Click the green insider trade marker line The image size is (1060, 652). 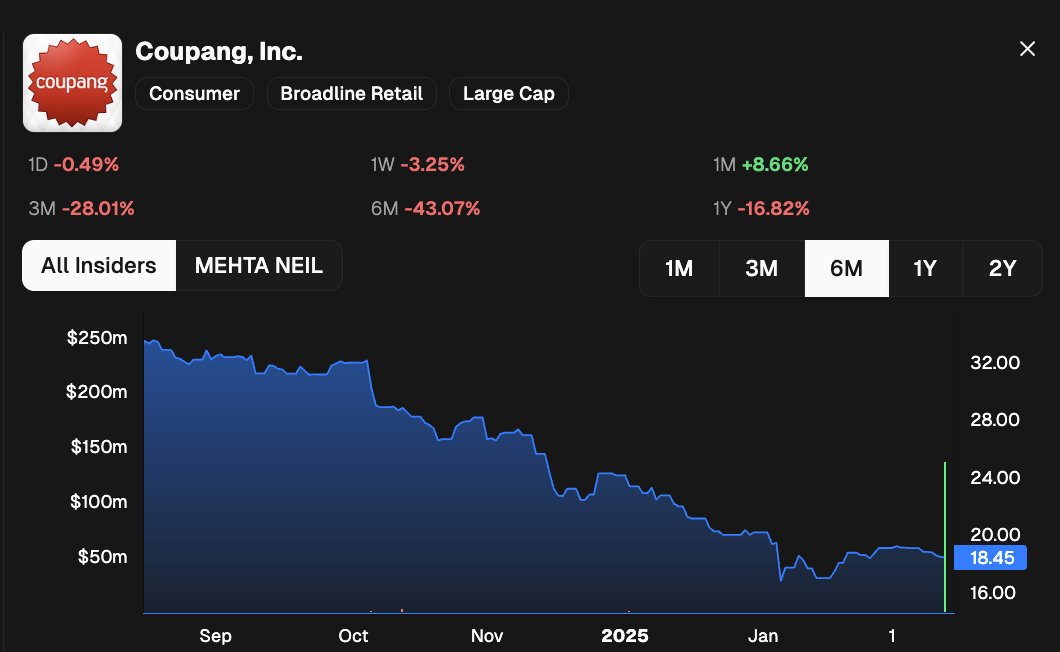944,538
